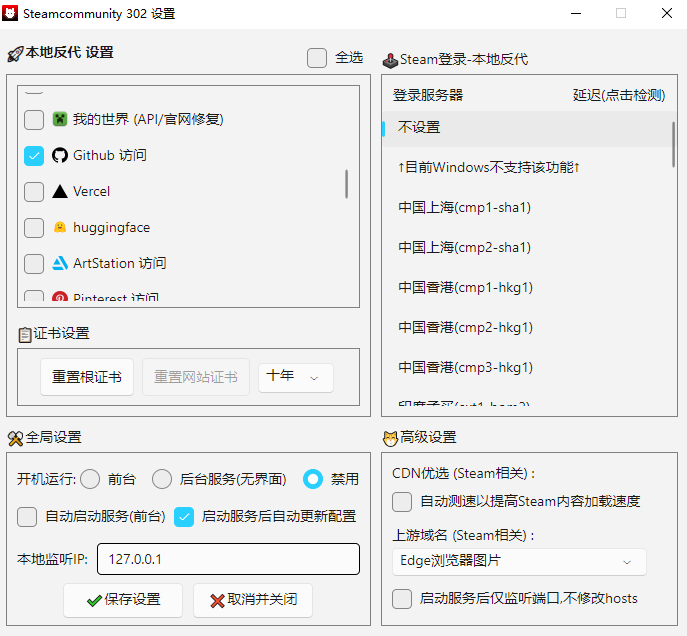
Task: Click the ArtStation logo icon
Action: click(x=60, y=263)
